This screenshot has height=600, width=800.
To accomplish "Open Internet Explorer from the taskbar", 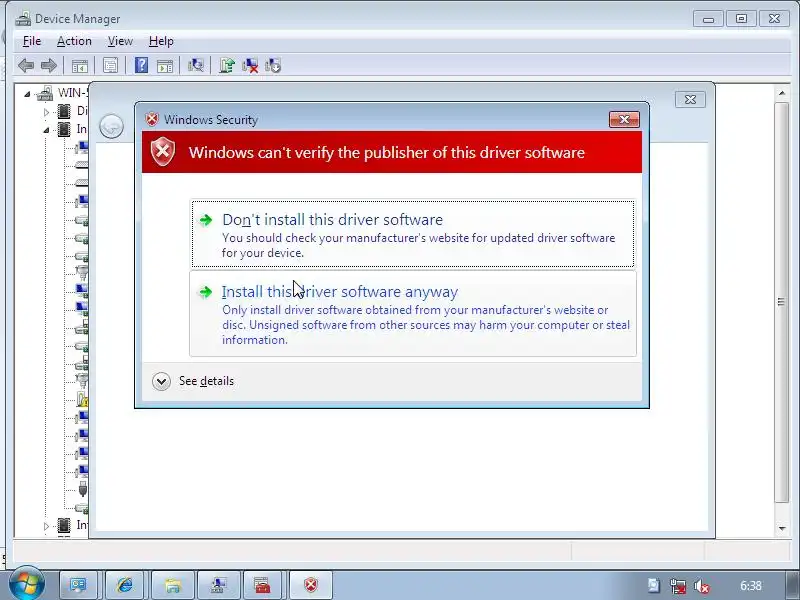I will [x=125, y=585].
